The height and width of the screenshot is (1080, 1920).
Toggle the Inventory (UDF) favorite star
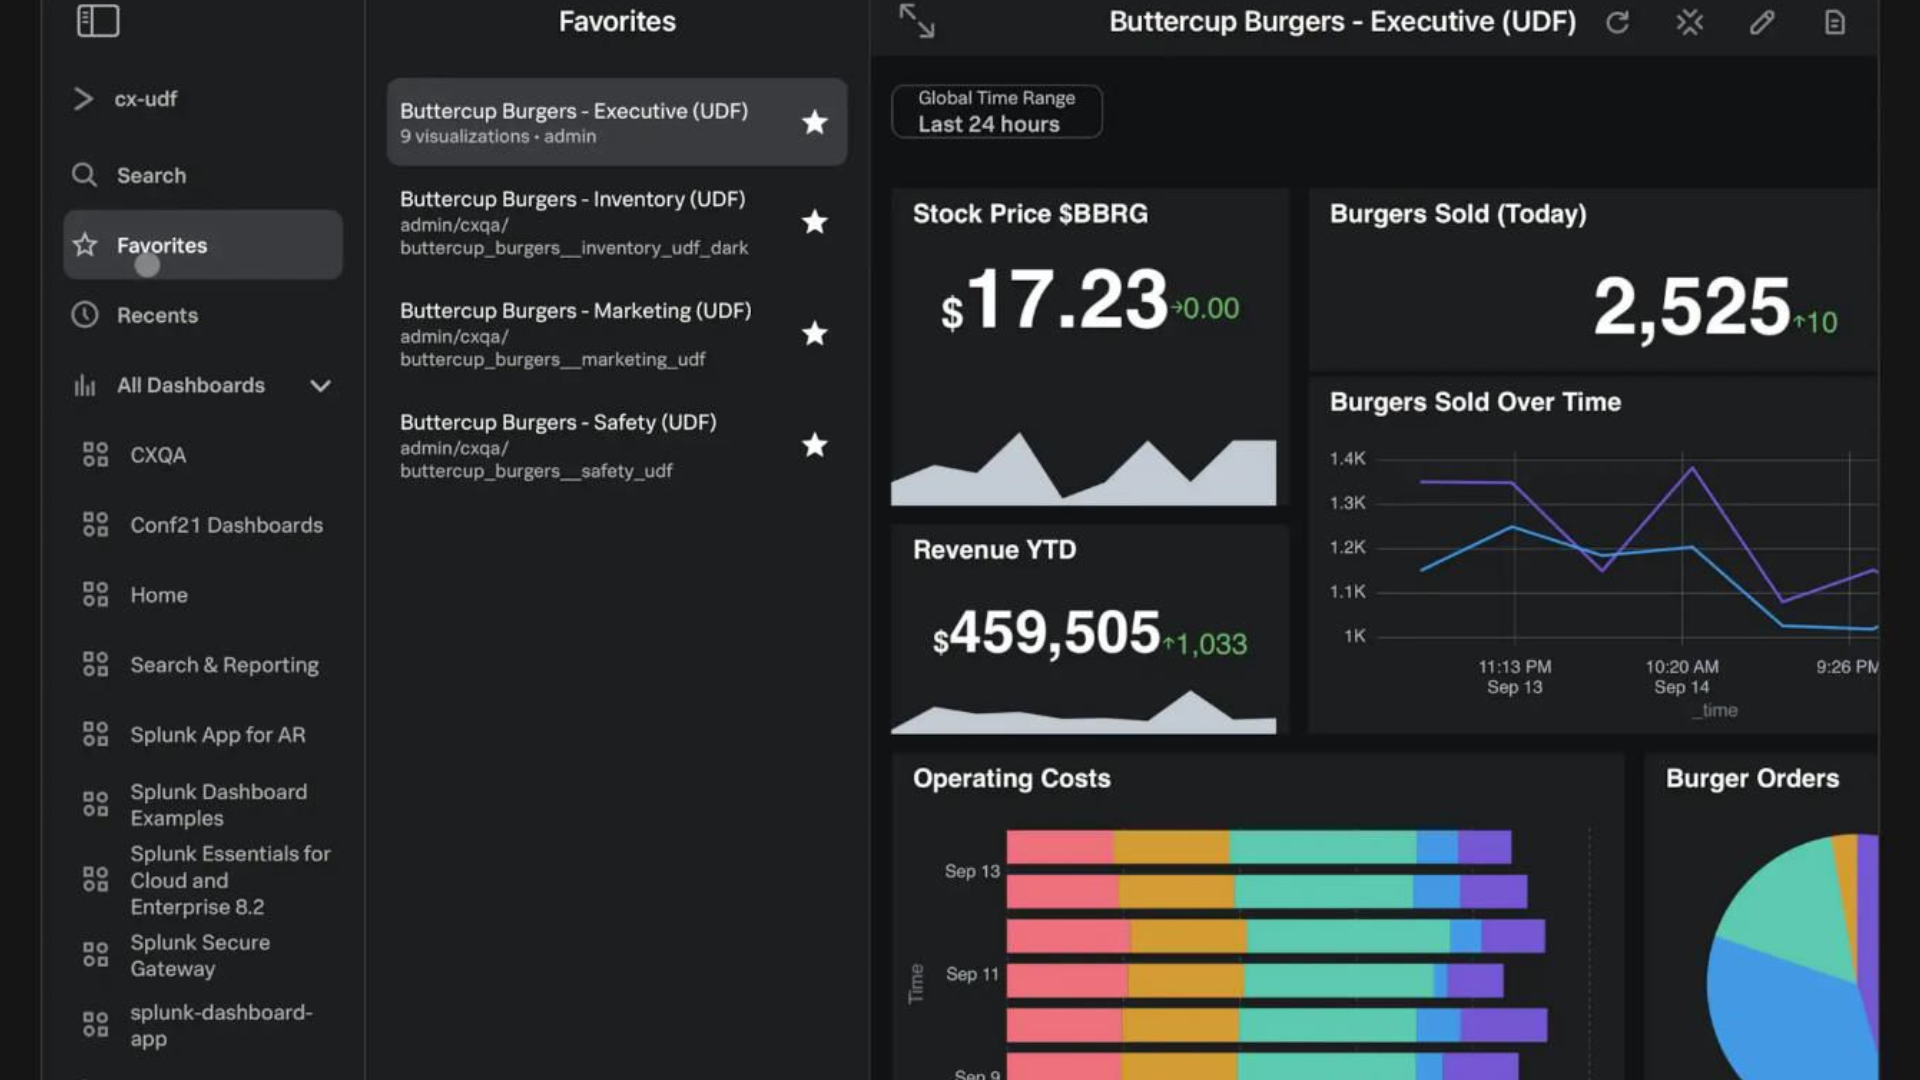[x=815, y=222]
